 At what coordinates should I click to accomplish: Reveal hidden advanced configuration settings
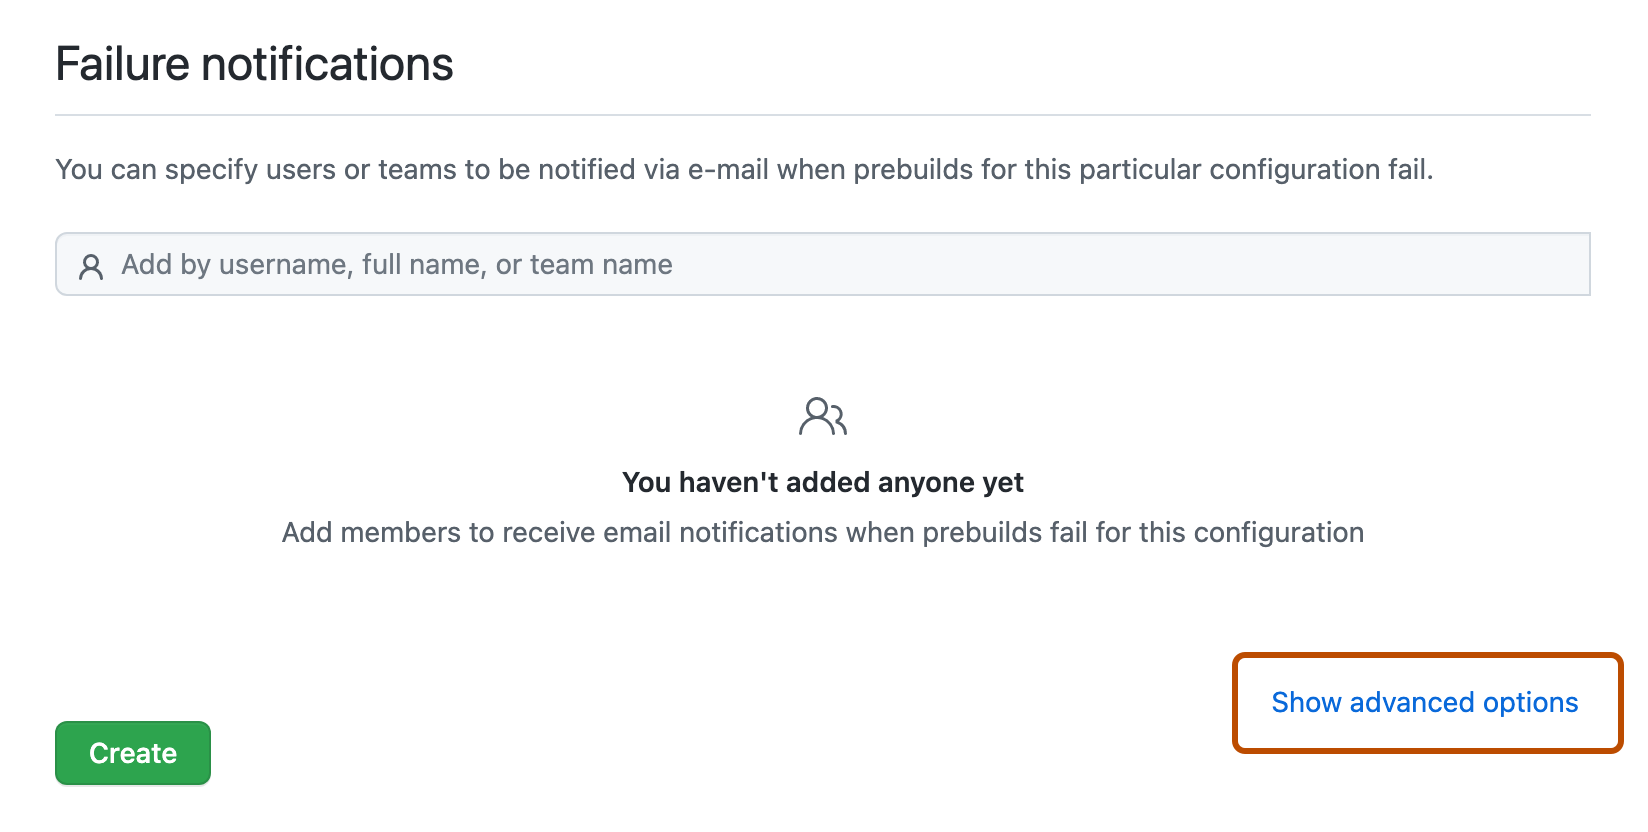coord(1424,702)
